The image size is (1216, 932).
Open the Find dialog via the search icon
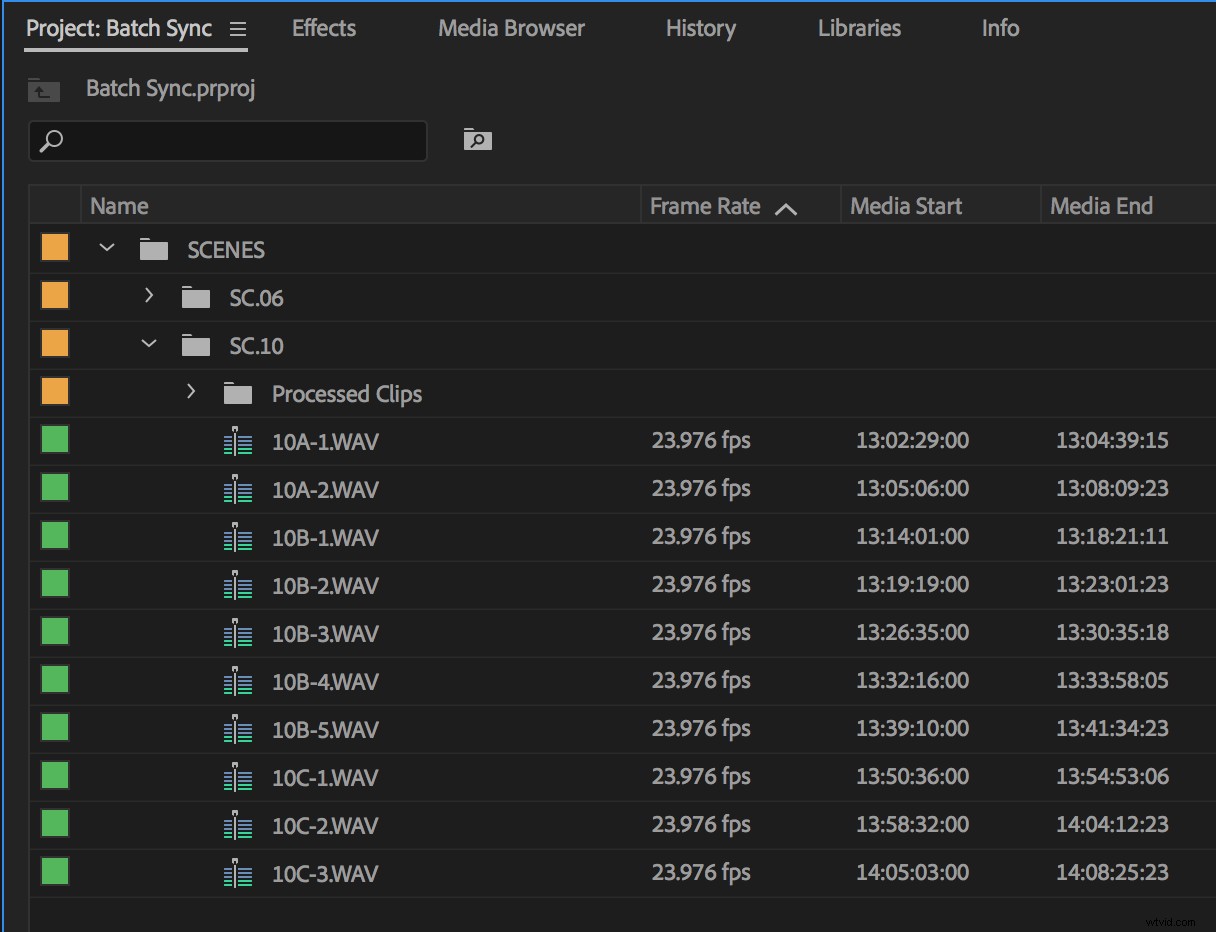point(477,139)
